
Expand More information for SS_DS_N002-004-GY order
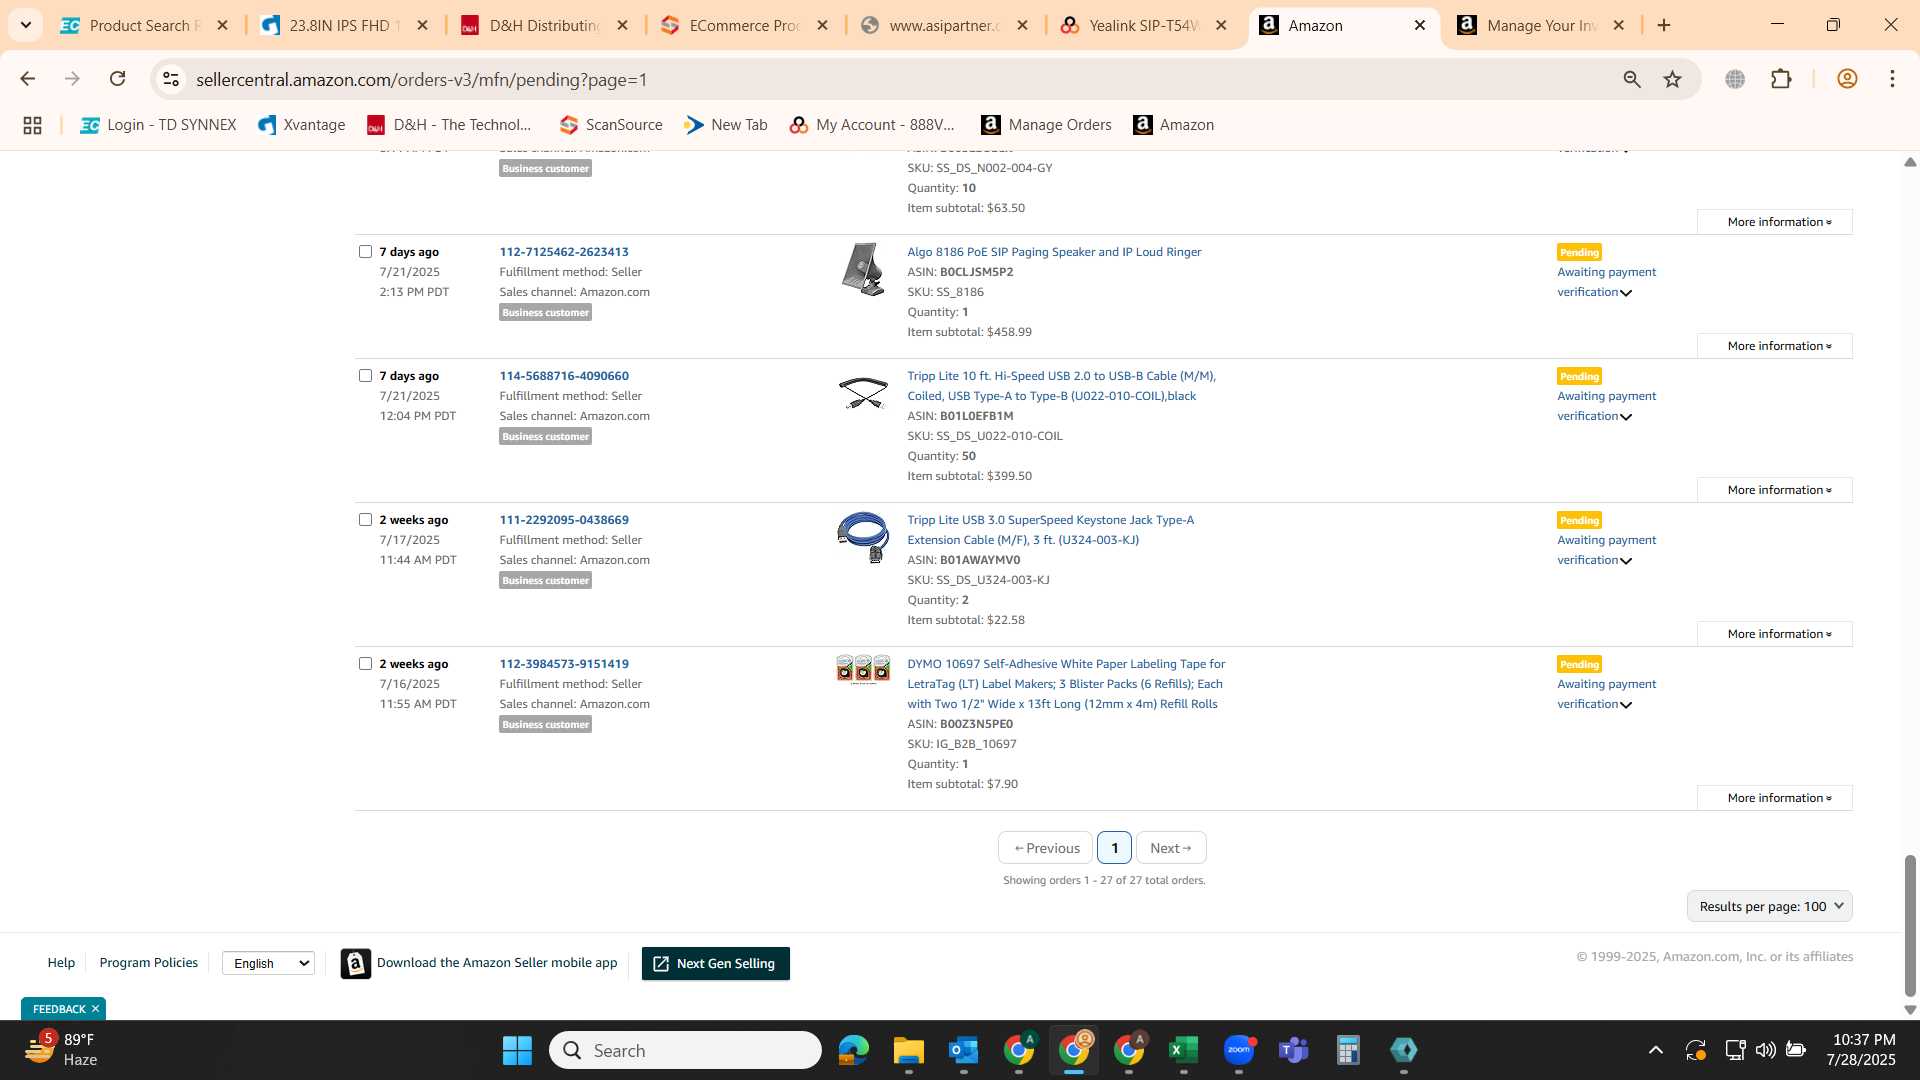click(1775, 222)
